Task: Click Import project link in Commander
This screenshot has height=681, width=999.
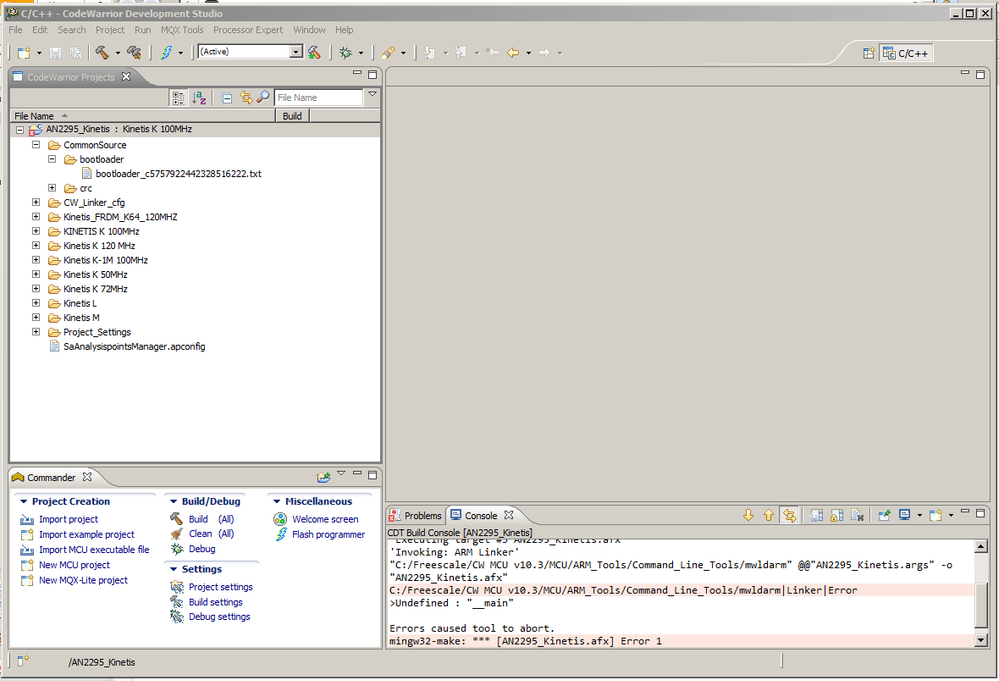Action: pos(68,519)
